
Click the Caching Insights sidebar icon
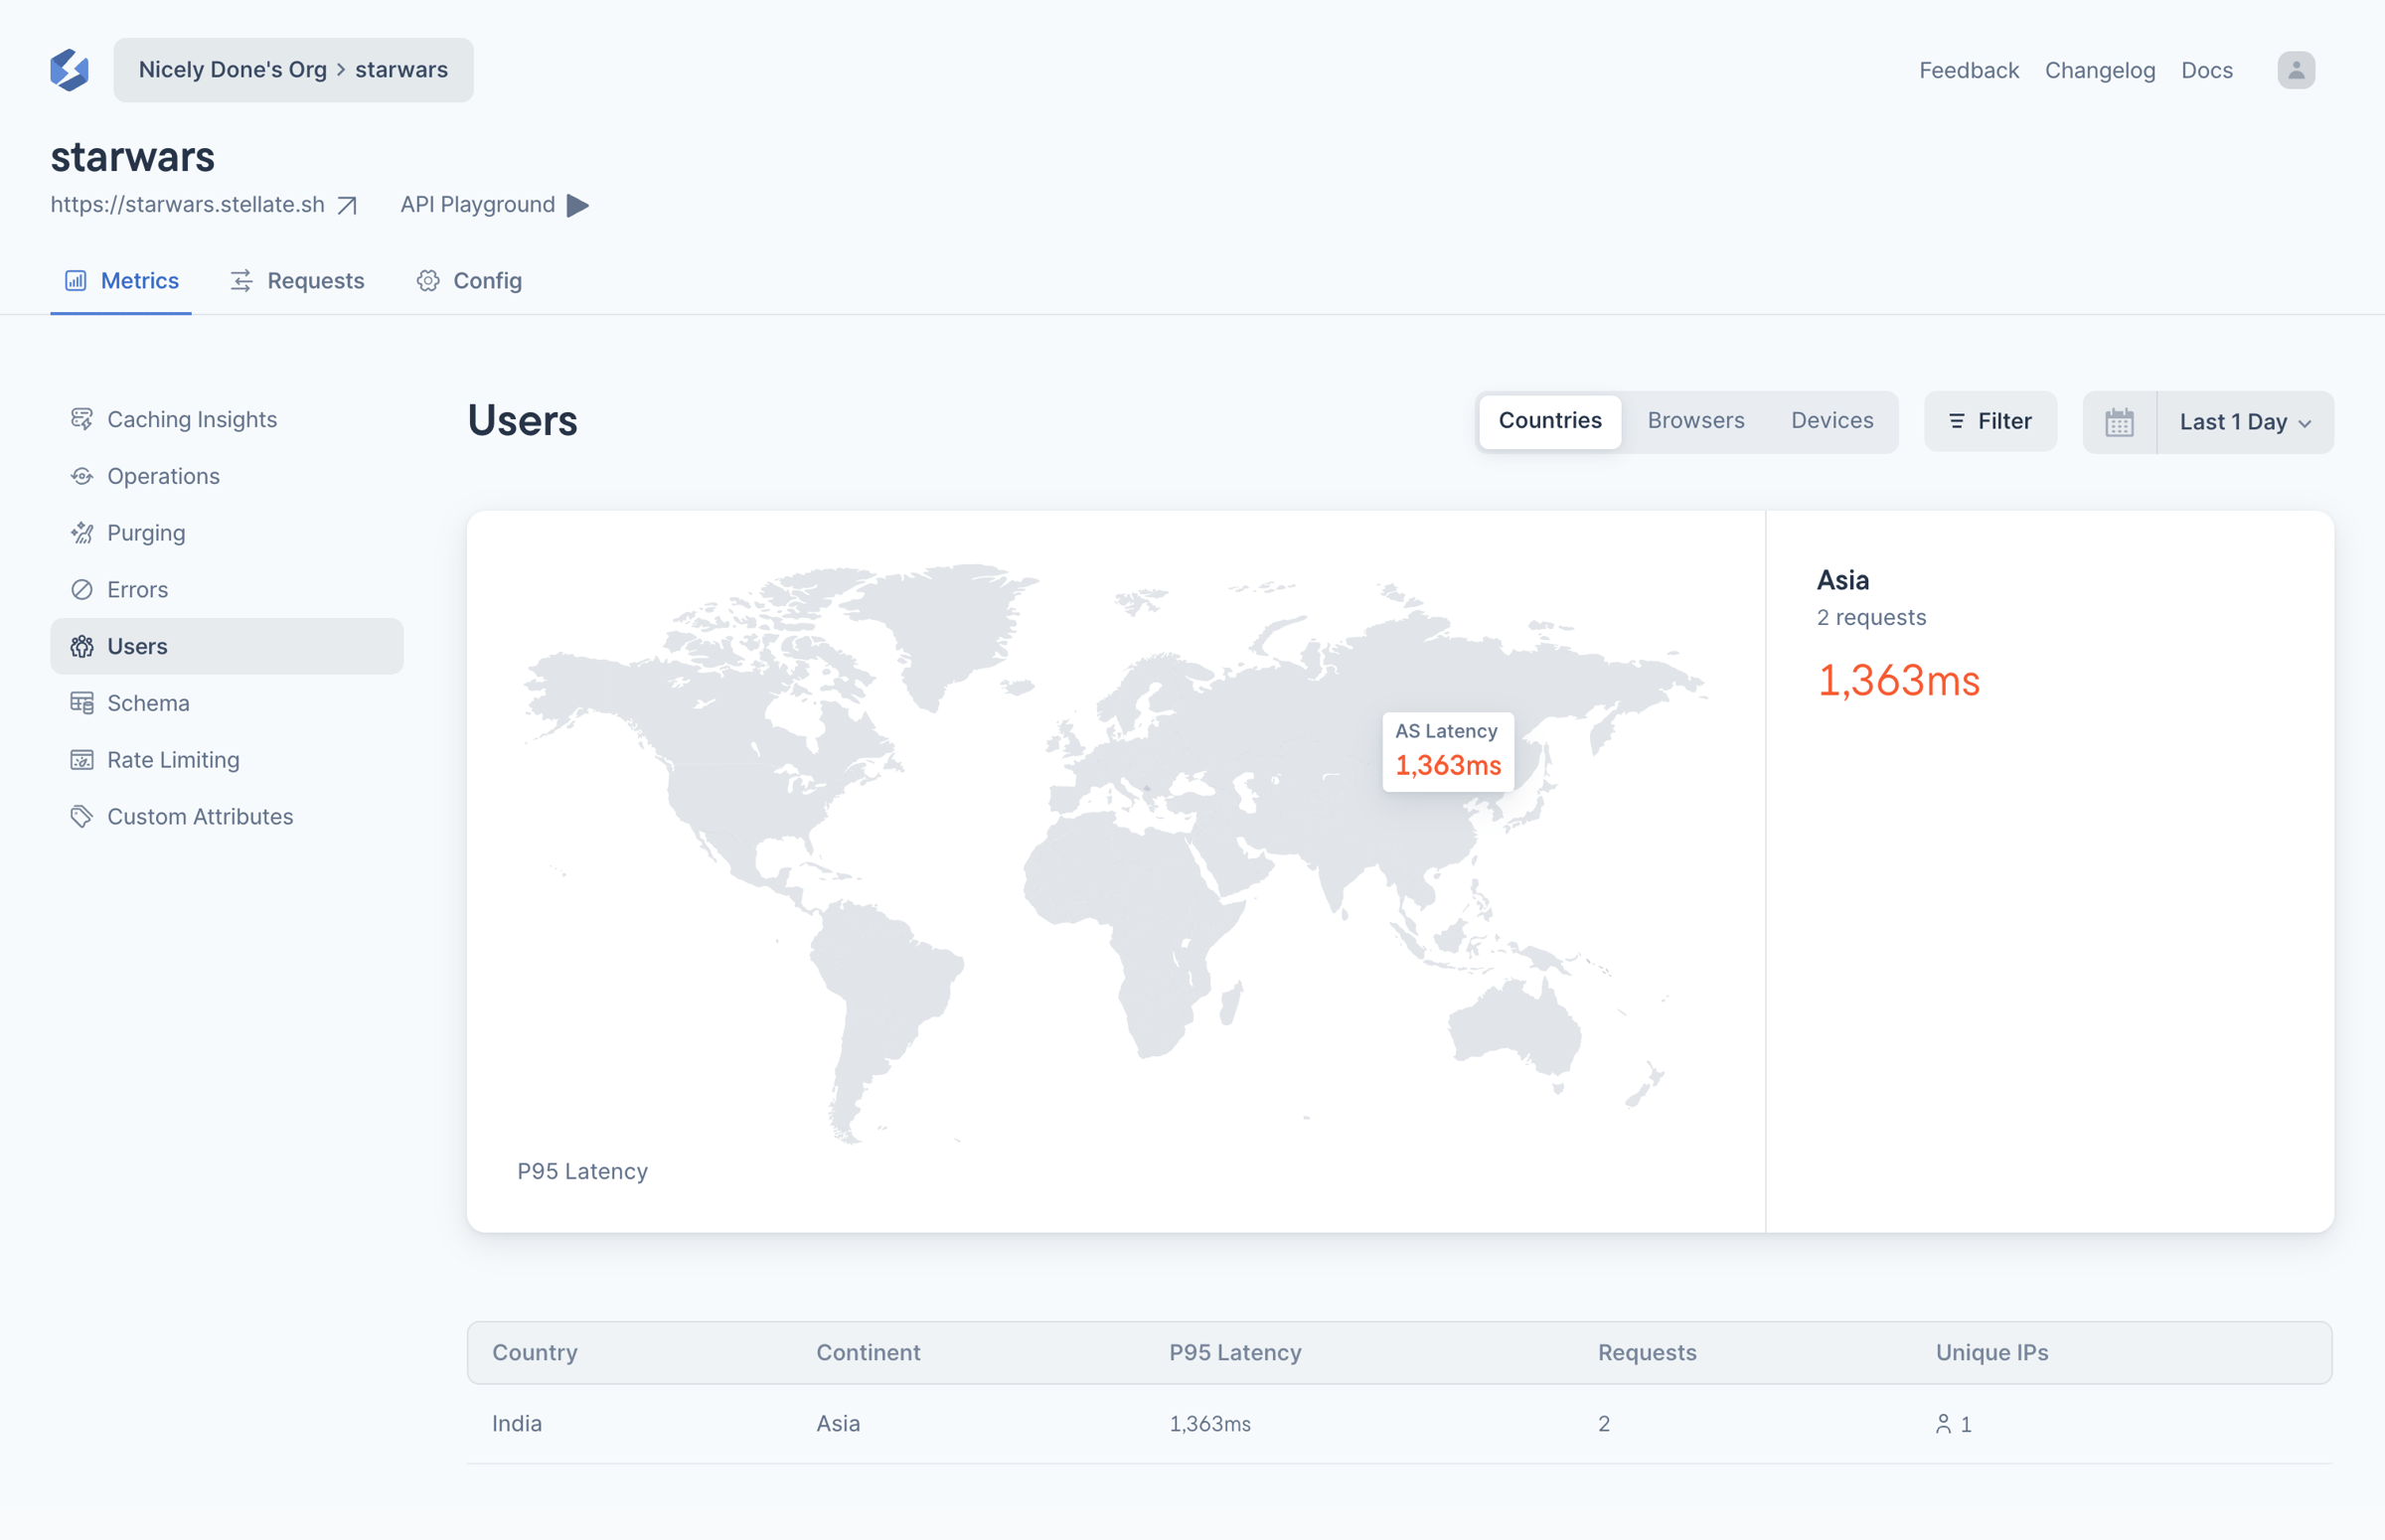coord(82,419)
